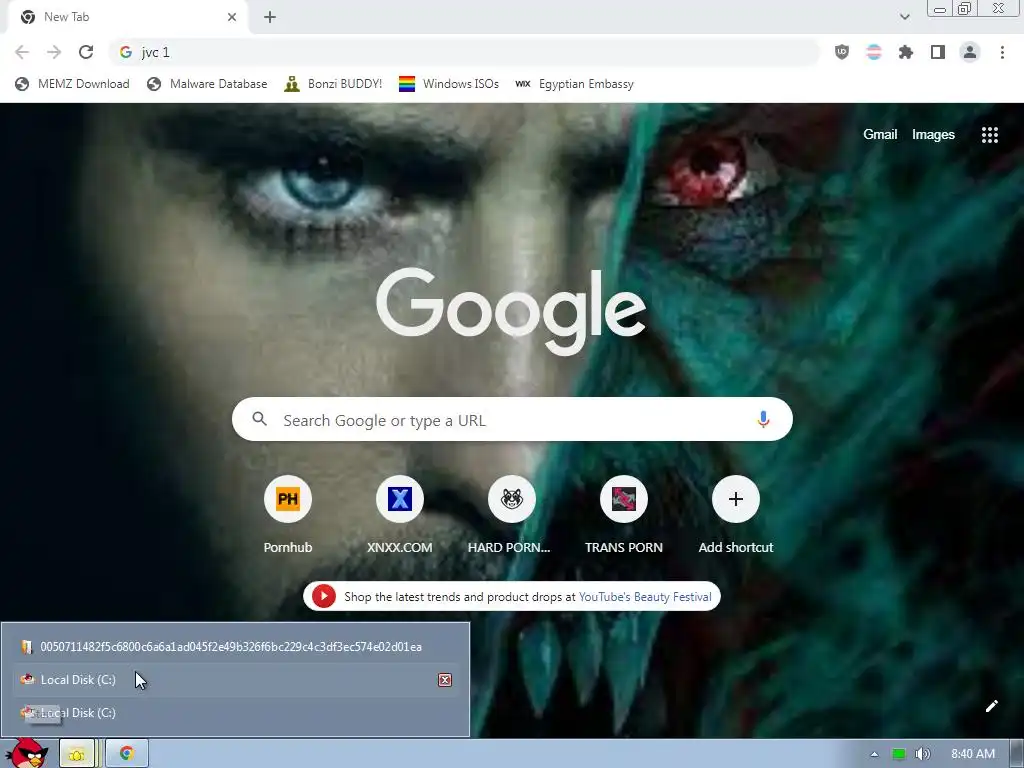Click the Search Google or type a URL box

[x=512, y=419]
